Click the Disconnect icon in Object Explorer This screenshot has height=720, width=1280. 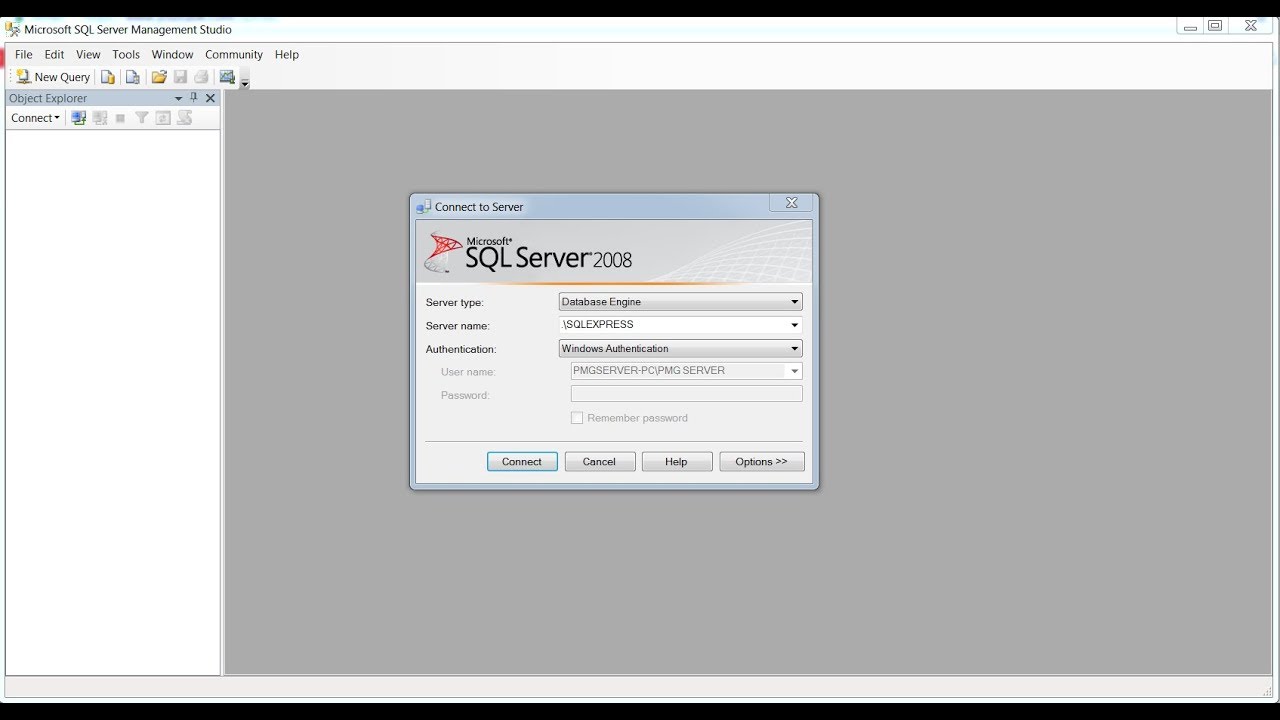(x=100, y=118)
